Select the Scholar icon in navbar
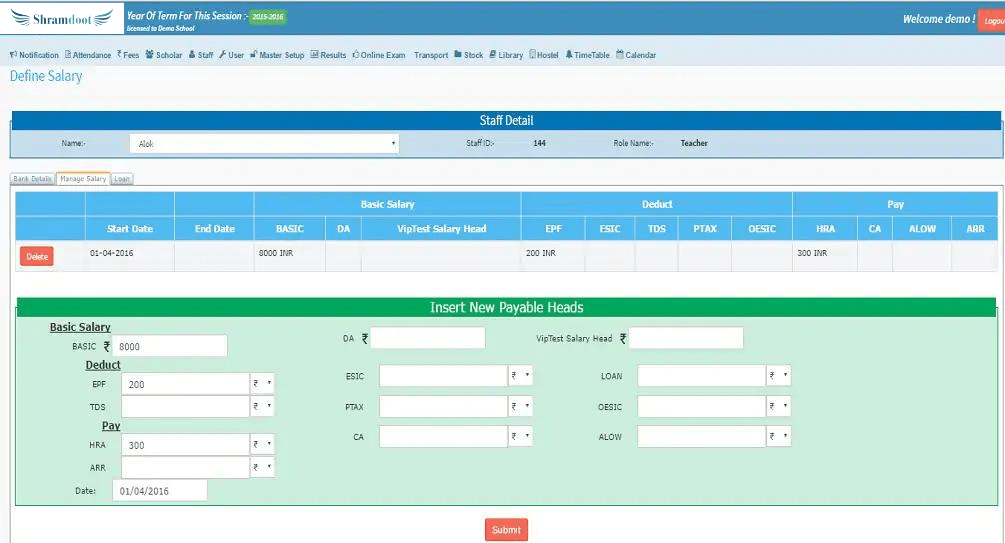 click(x=150, y=55)
